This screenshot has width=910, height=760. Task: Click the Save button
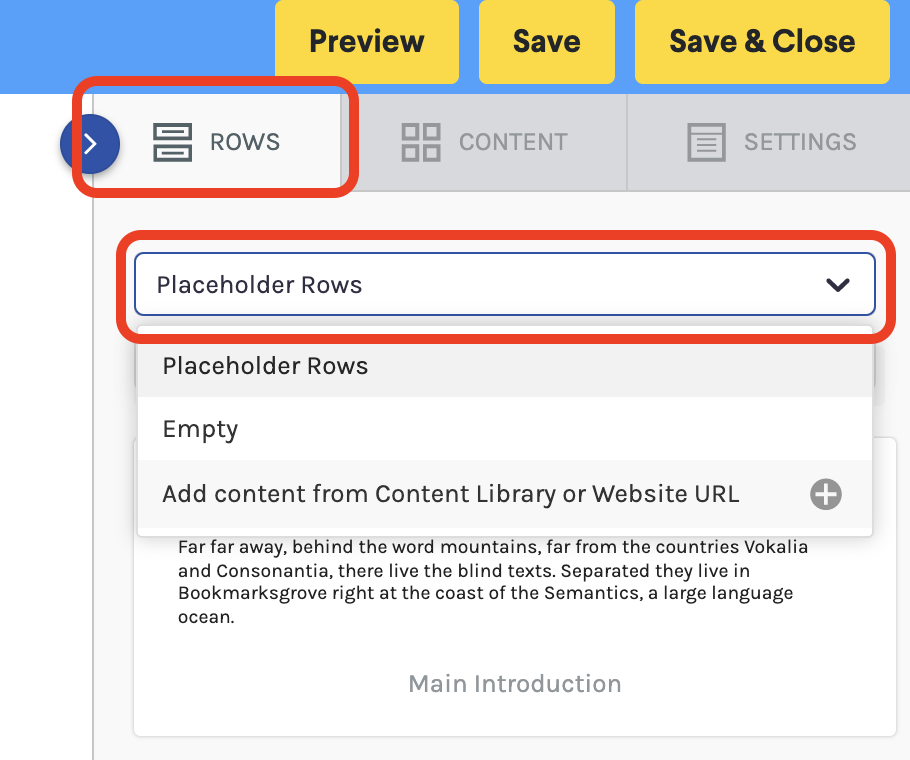pos(547,42)
